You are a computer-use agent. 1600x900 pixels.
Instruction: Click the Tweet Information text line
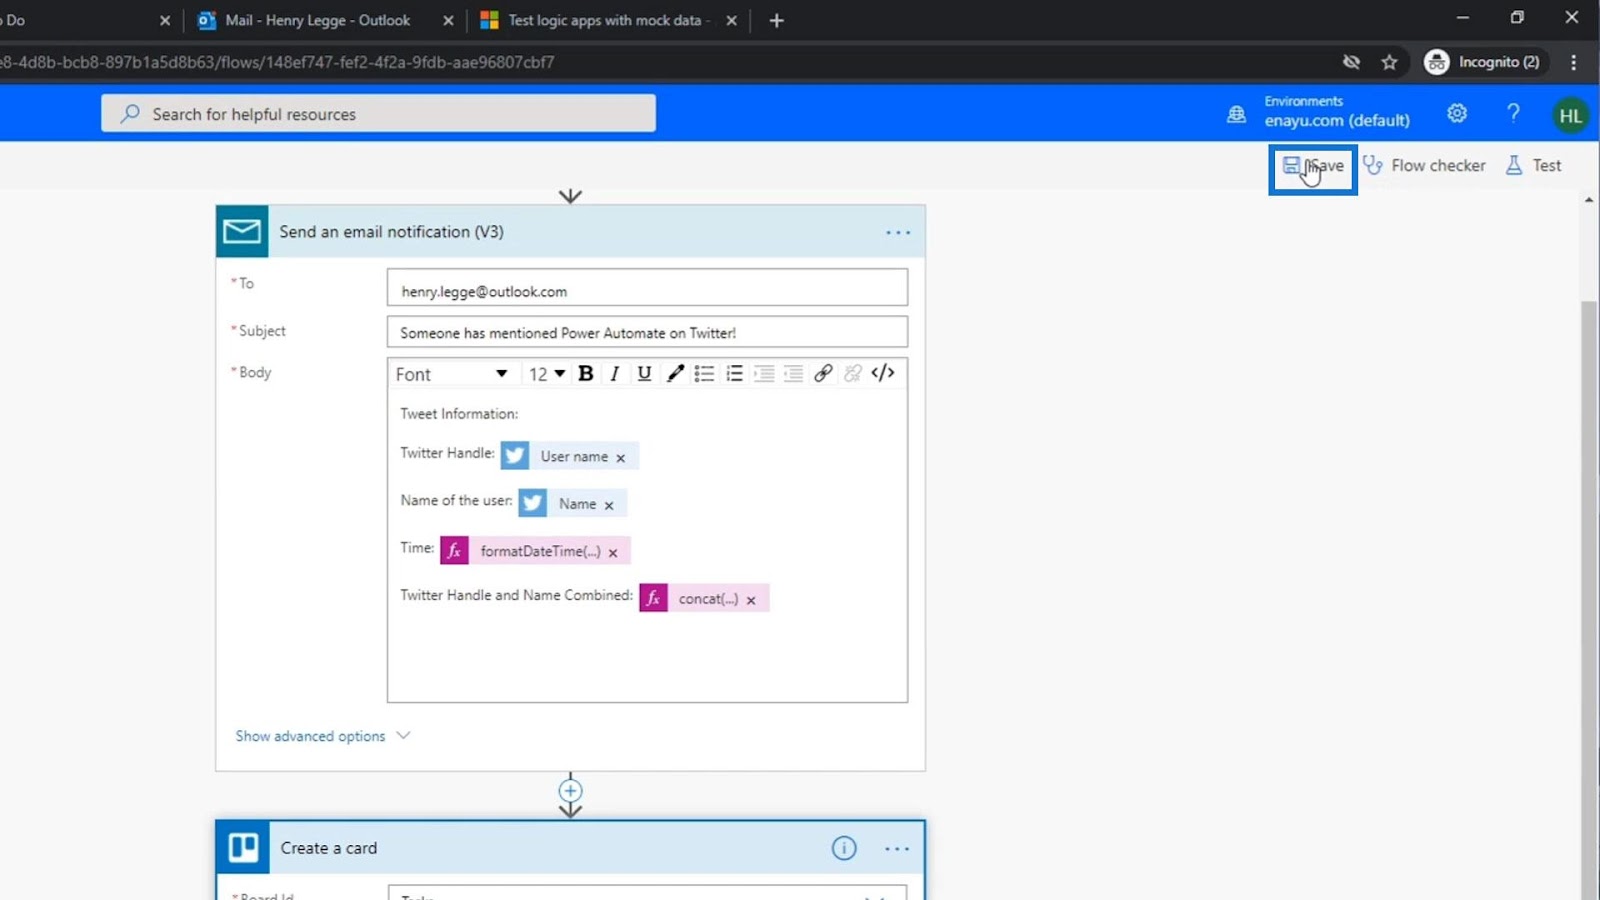tap(459, 414)
